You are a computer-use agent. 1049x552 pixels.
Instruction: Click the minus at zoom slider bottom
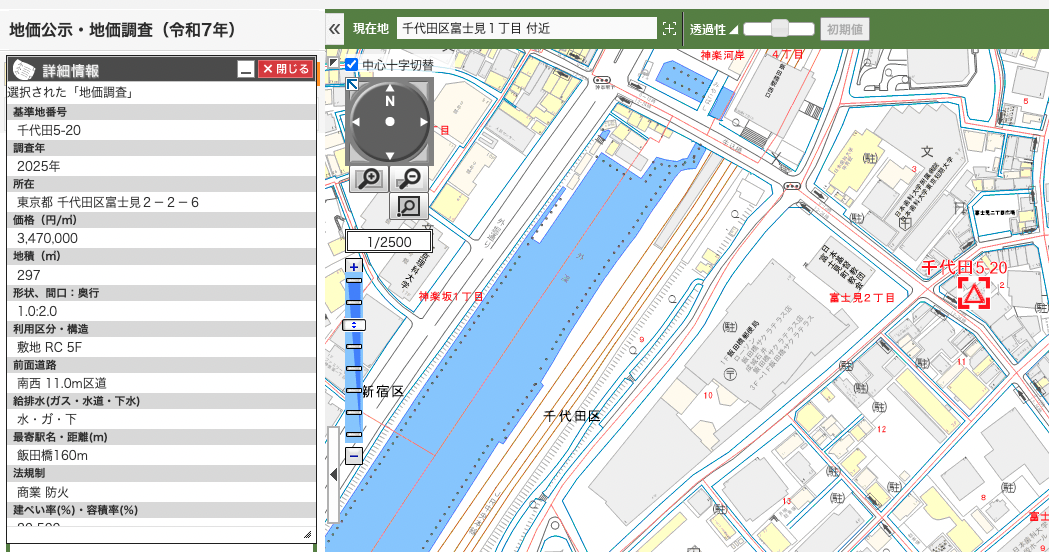tap(353, 456)
